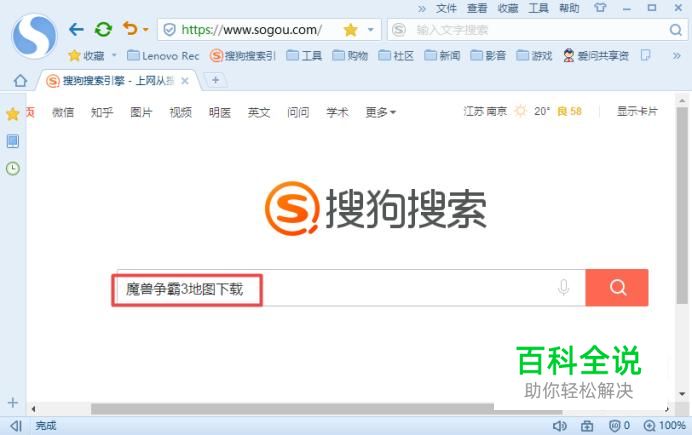Screen dimensions: 692x435
Task: Toggle sidebar with bottom-left status icon
Action: click(x=16, y=426)
